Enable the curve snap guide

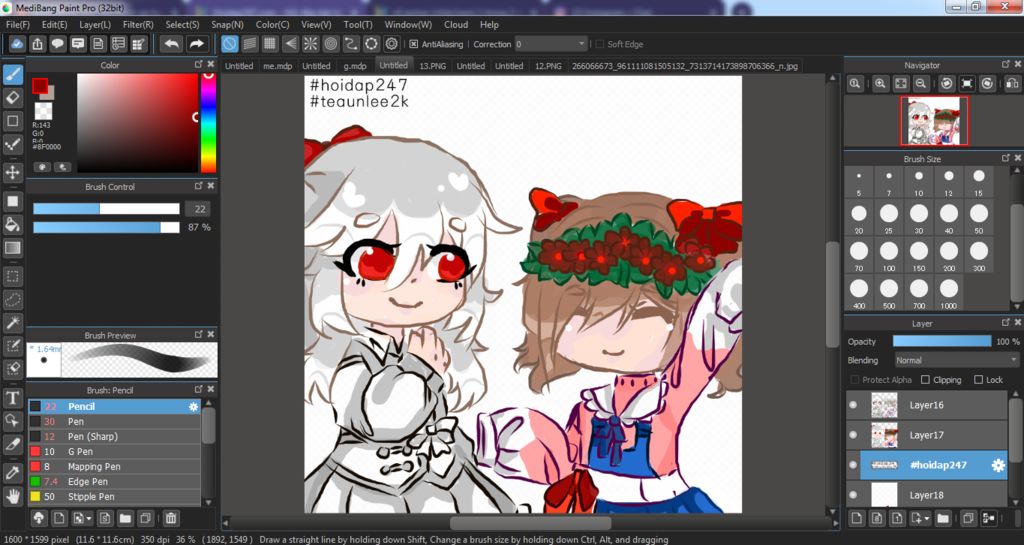click(x=351, y=44)
